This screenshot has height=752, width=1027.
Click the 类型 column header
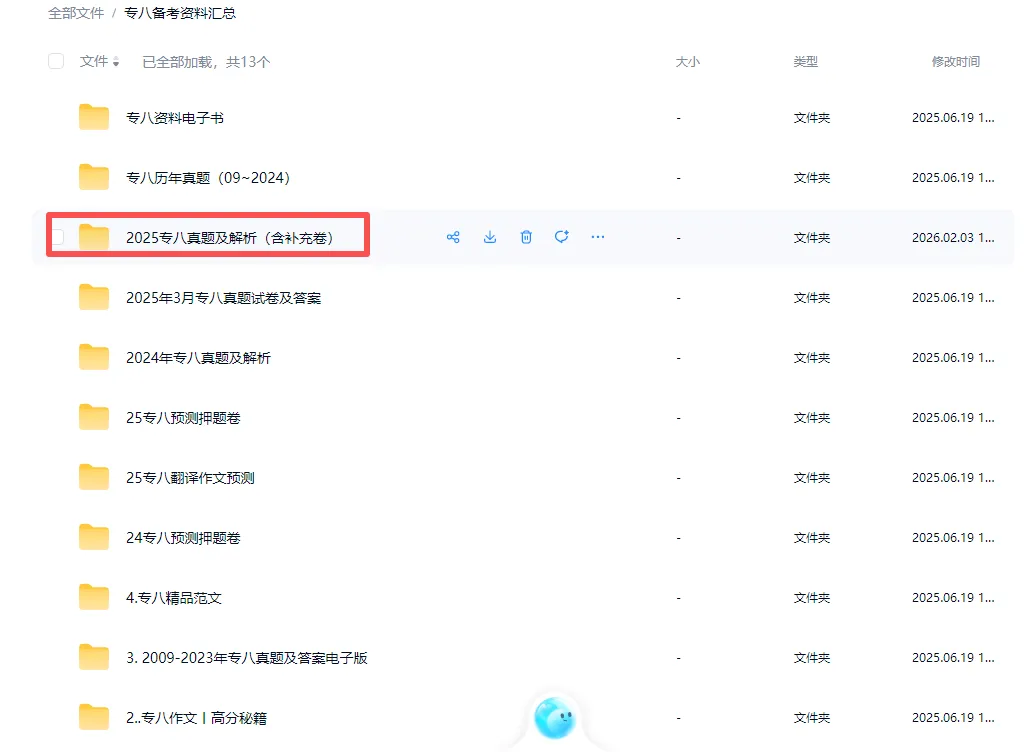[x=806, y=61]
